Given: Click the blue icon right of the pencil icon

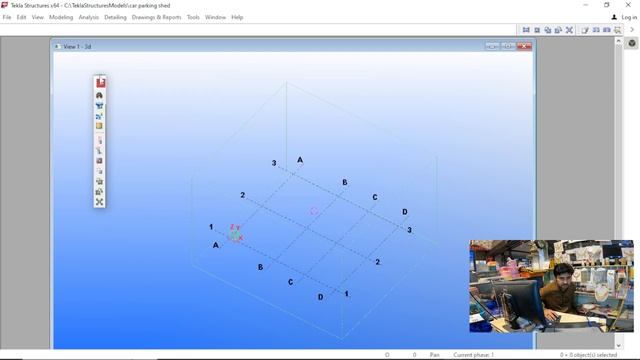Looking at the screenshot, I should 596,30.
